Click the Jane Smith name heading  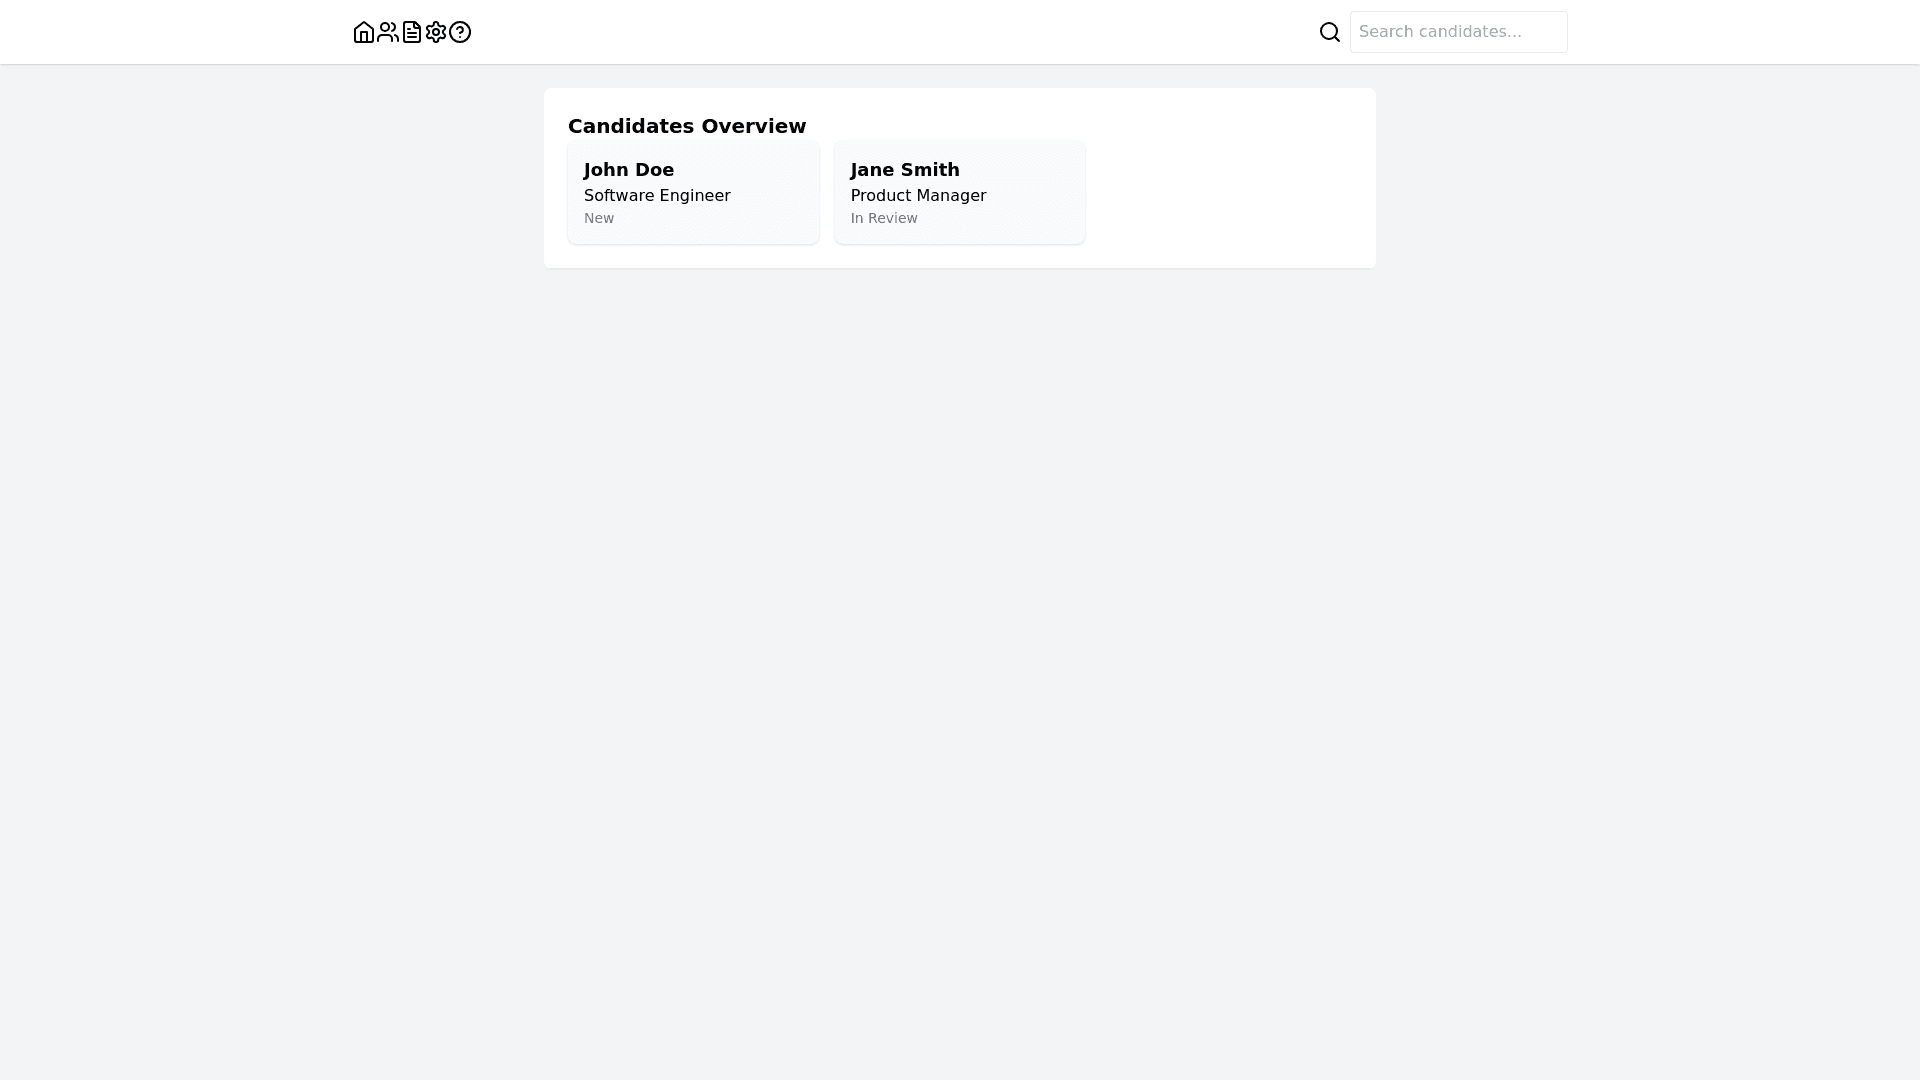[x=905, y=170]
